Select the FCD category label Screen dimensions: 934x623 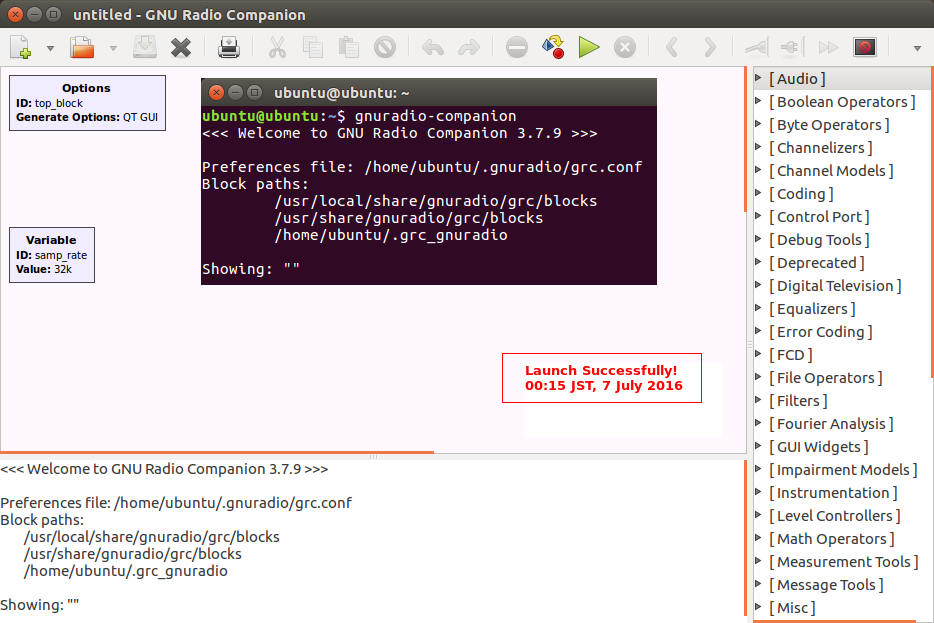point(790,355)
